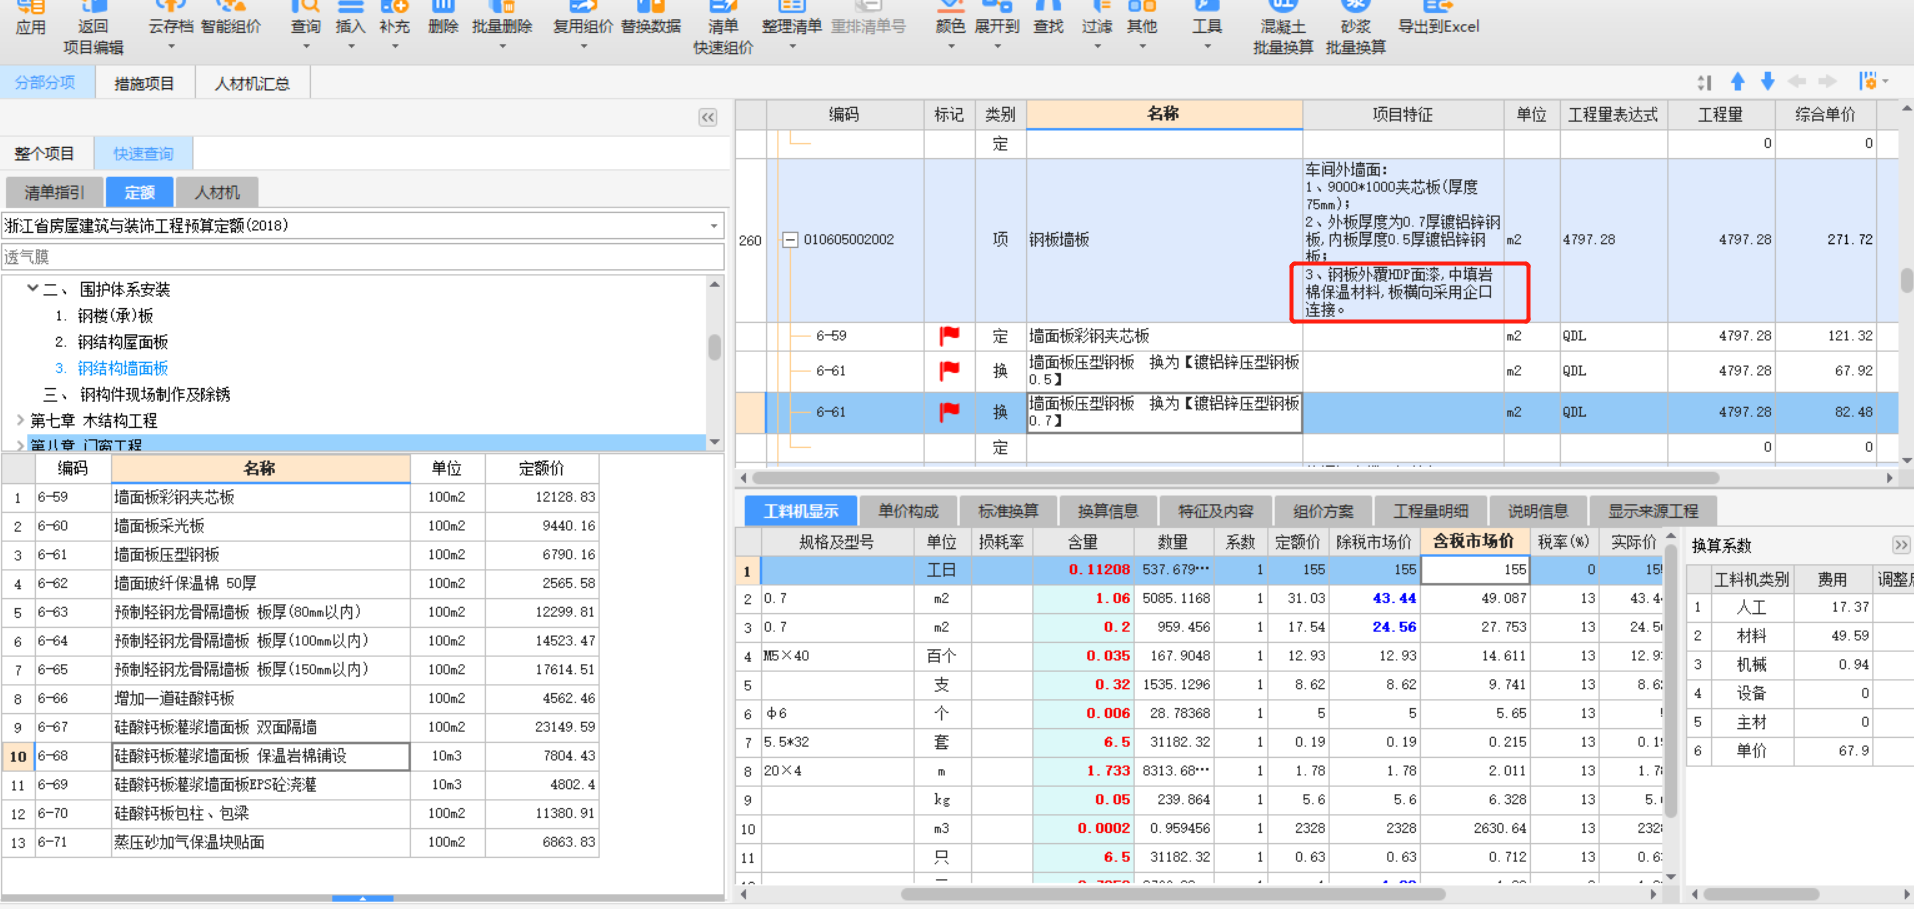Open the 特征及内容 tab

coord(1216,511)
